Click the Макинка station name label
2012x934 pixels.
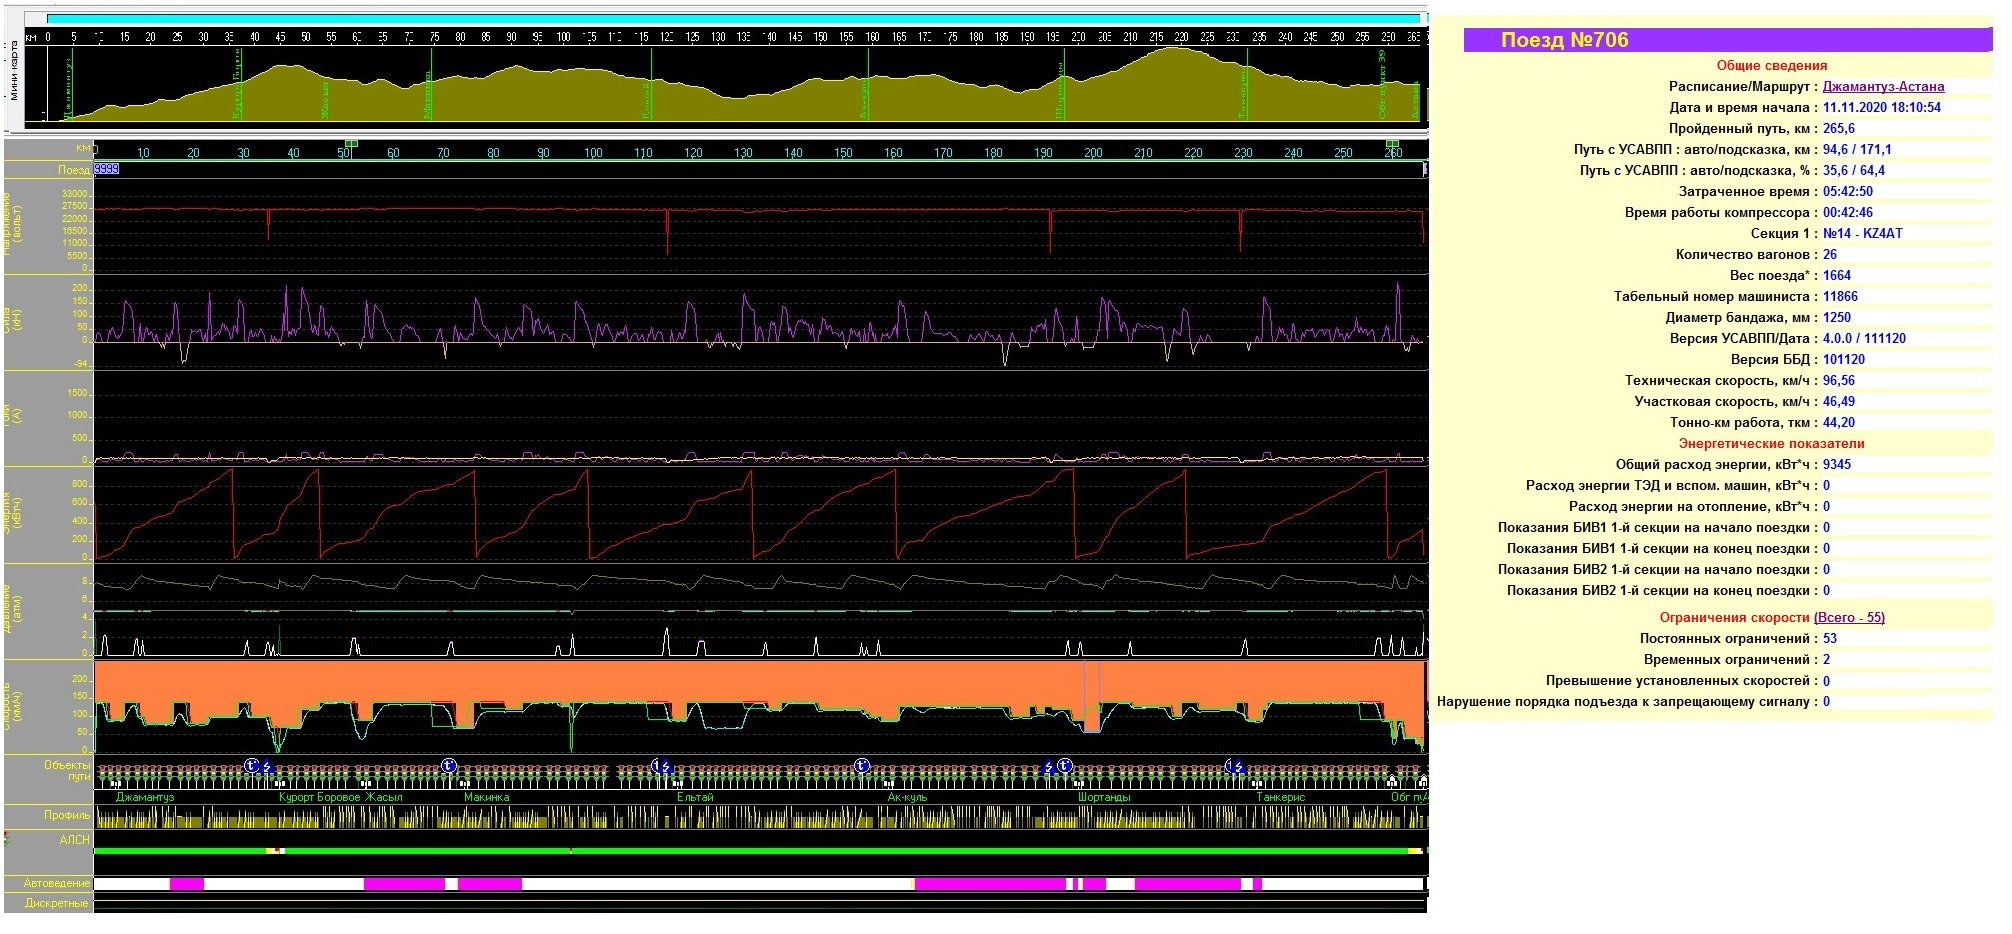tap(487, 798)
